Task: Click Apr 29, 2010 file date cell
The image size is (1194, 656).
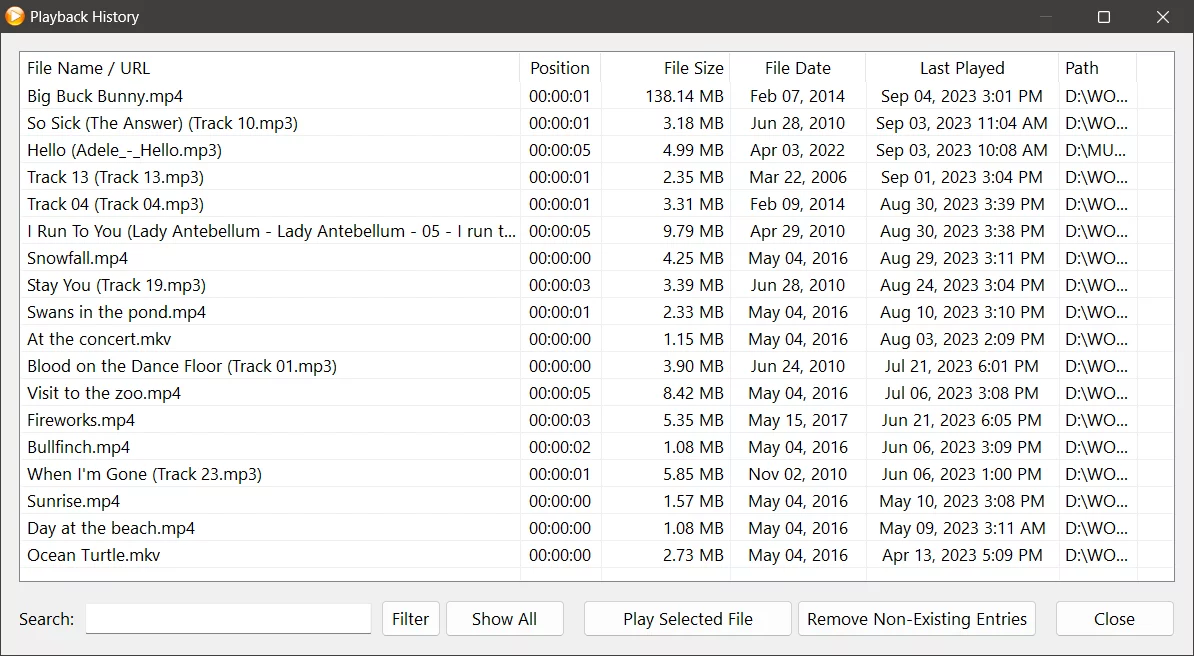Action: [x=797, y=231]
